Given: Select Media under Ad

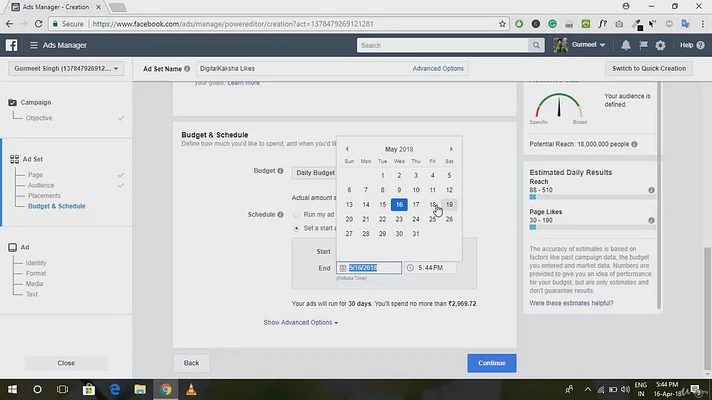Looking at the screenshot, I should pyautogui.click(x=35, y=284).
